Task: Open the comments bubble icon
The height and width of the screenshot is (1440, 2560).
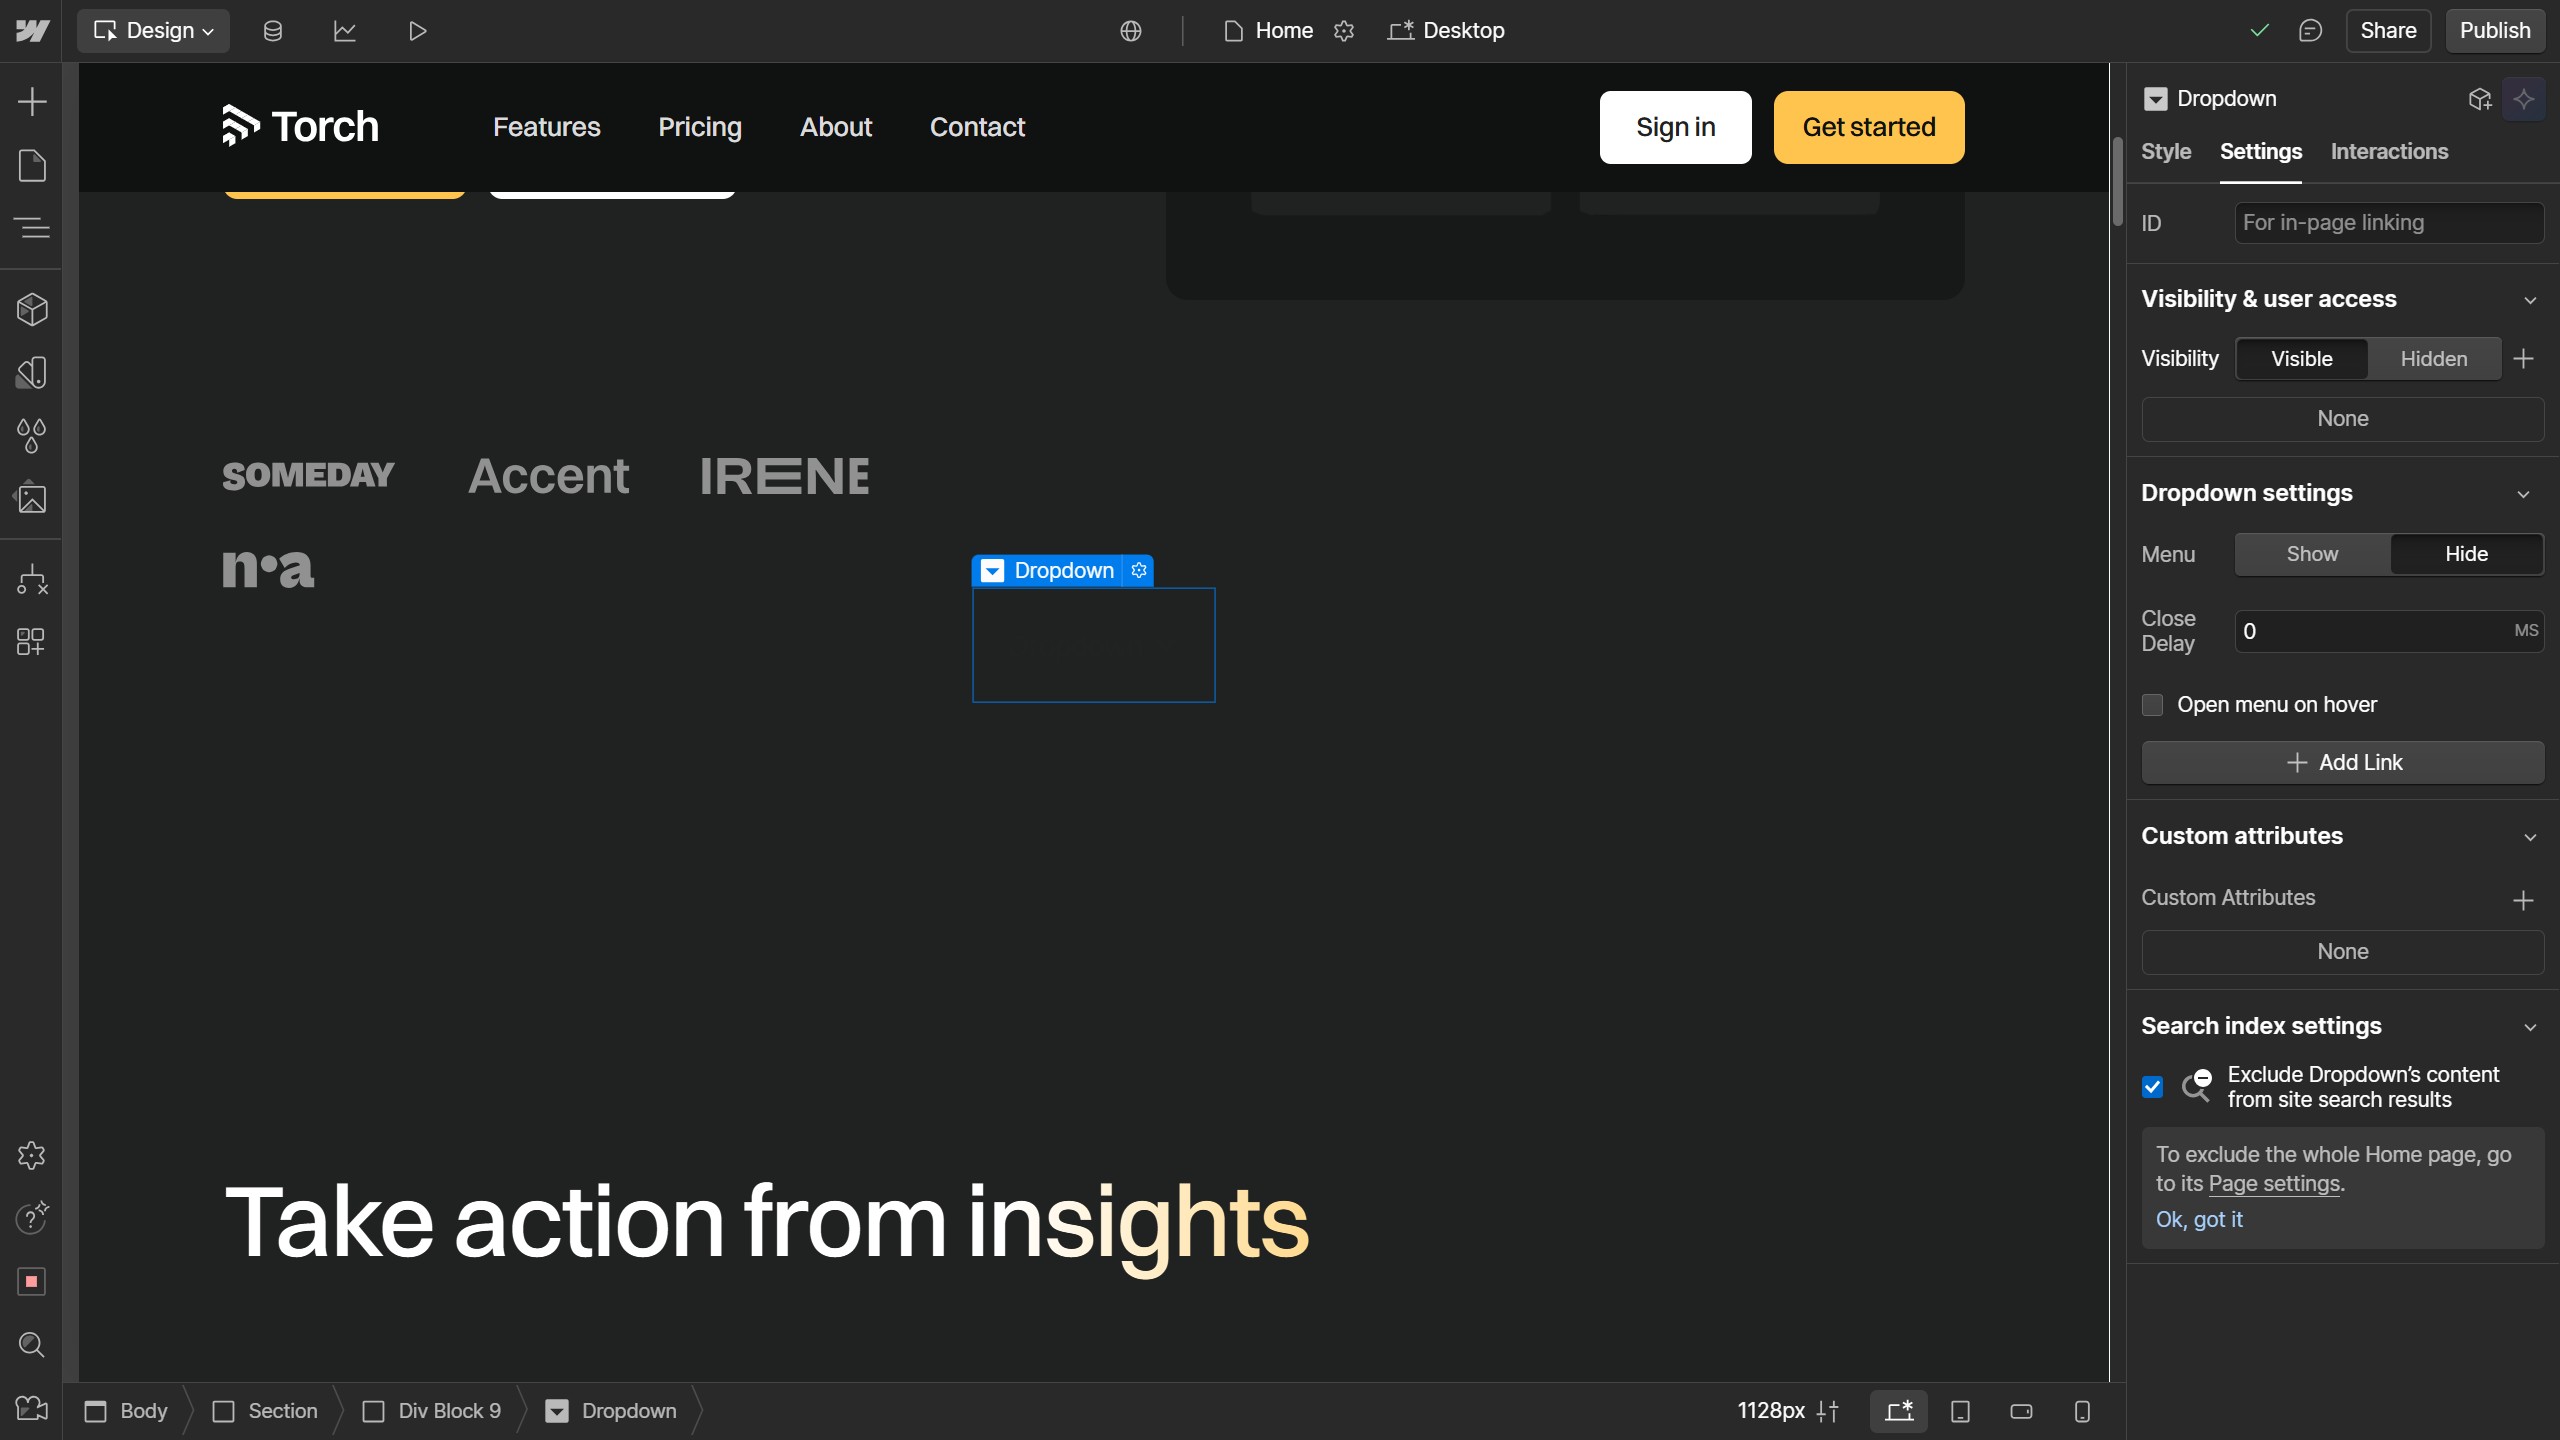Action: pyautogui.click(x=2310, y=31)
